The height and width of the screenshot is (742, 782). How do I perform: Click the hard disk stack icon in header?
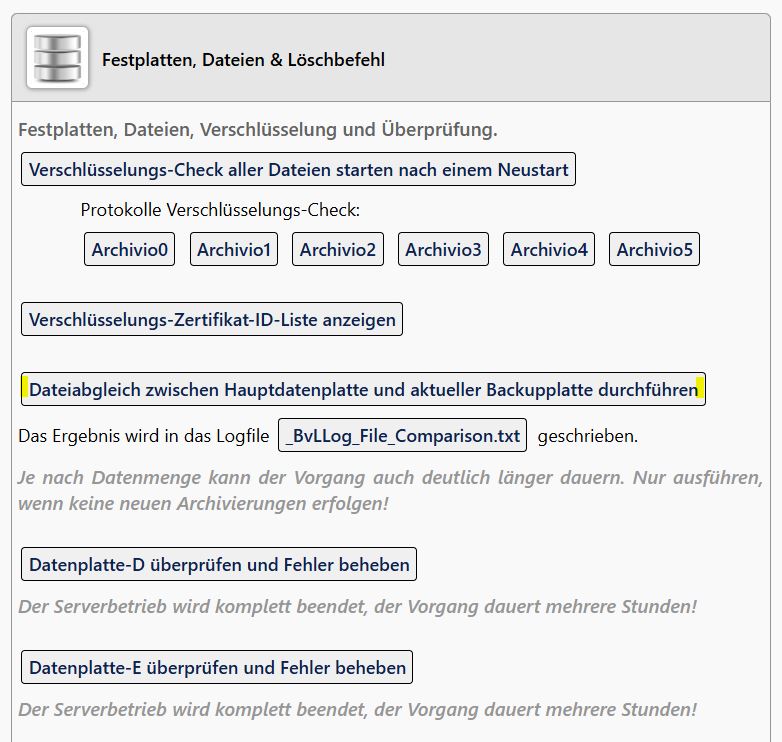click(57, 58)
